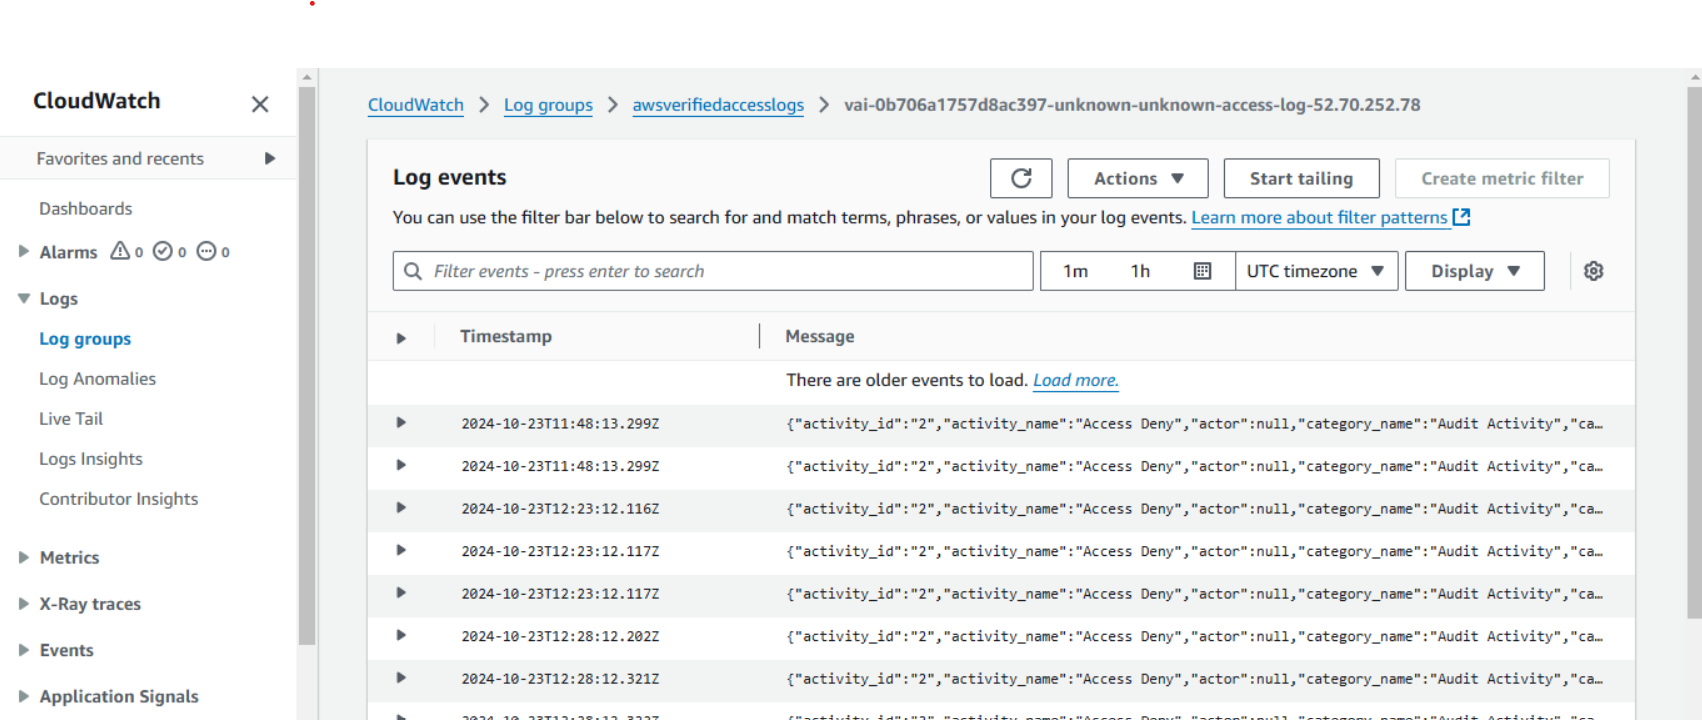Open Dashboards in the sidebar
The width and height of the screenshot is (1702, 720).
click(x=85, y=208)
